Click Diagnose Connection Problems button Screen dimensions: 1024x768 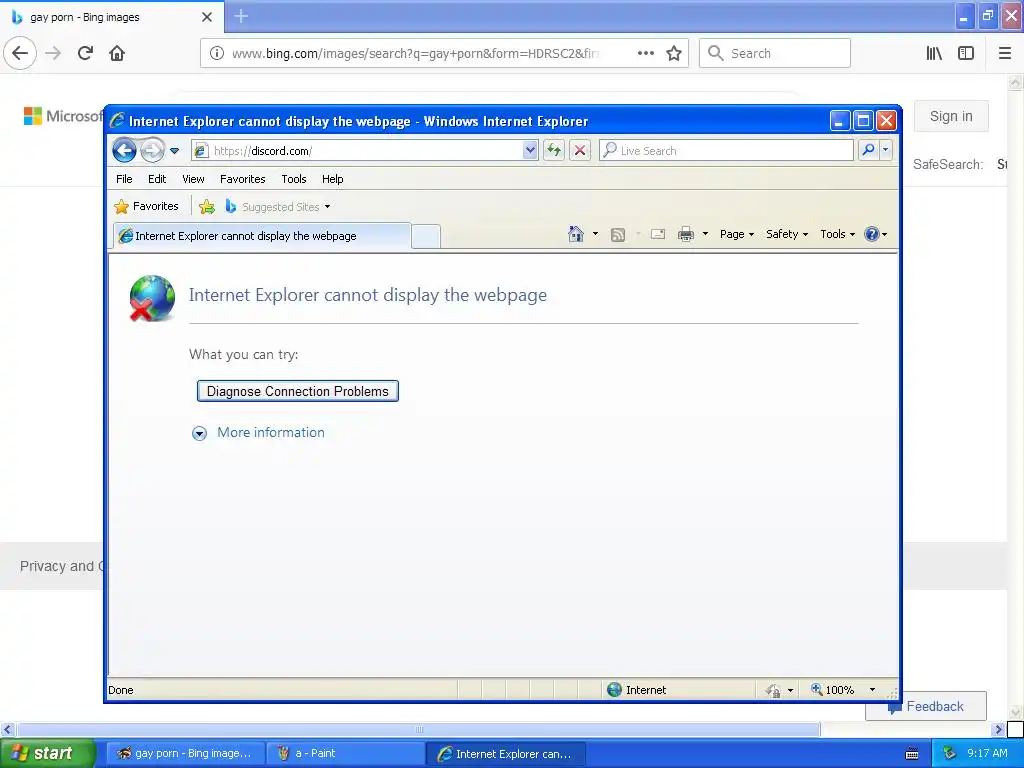298,391
